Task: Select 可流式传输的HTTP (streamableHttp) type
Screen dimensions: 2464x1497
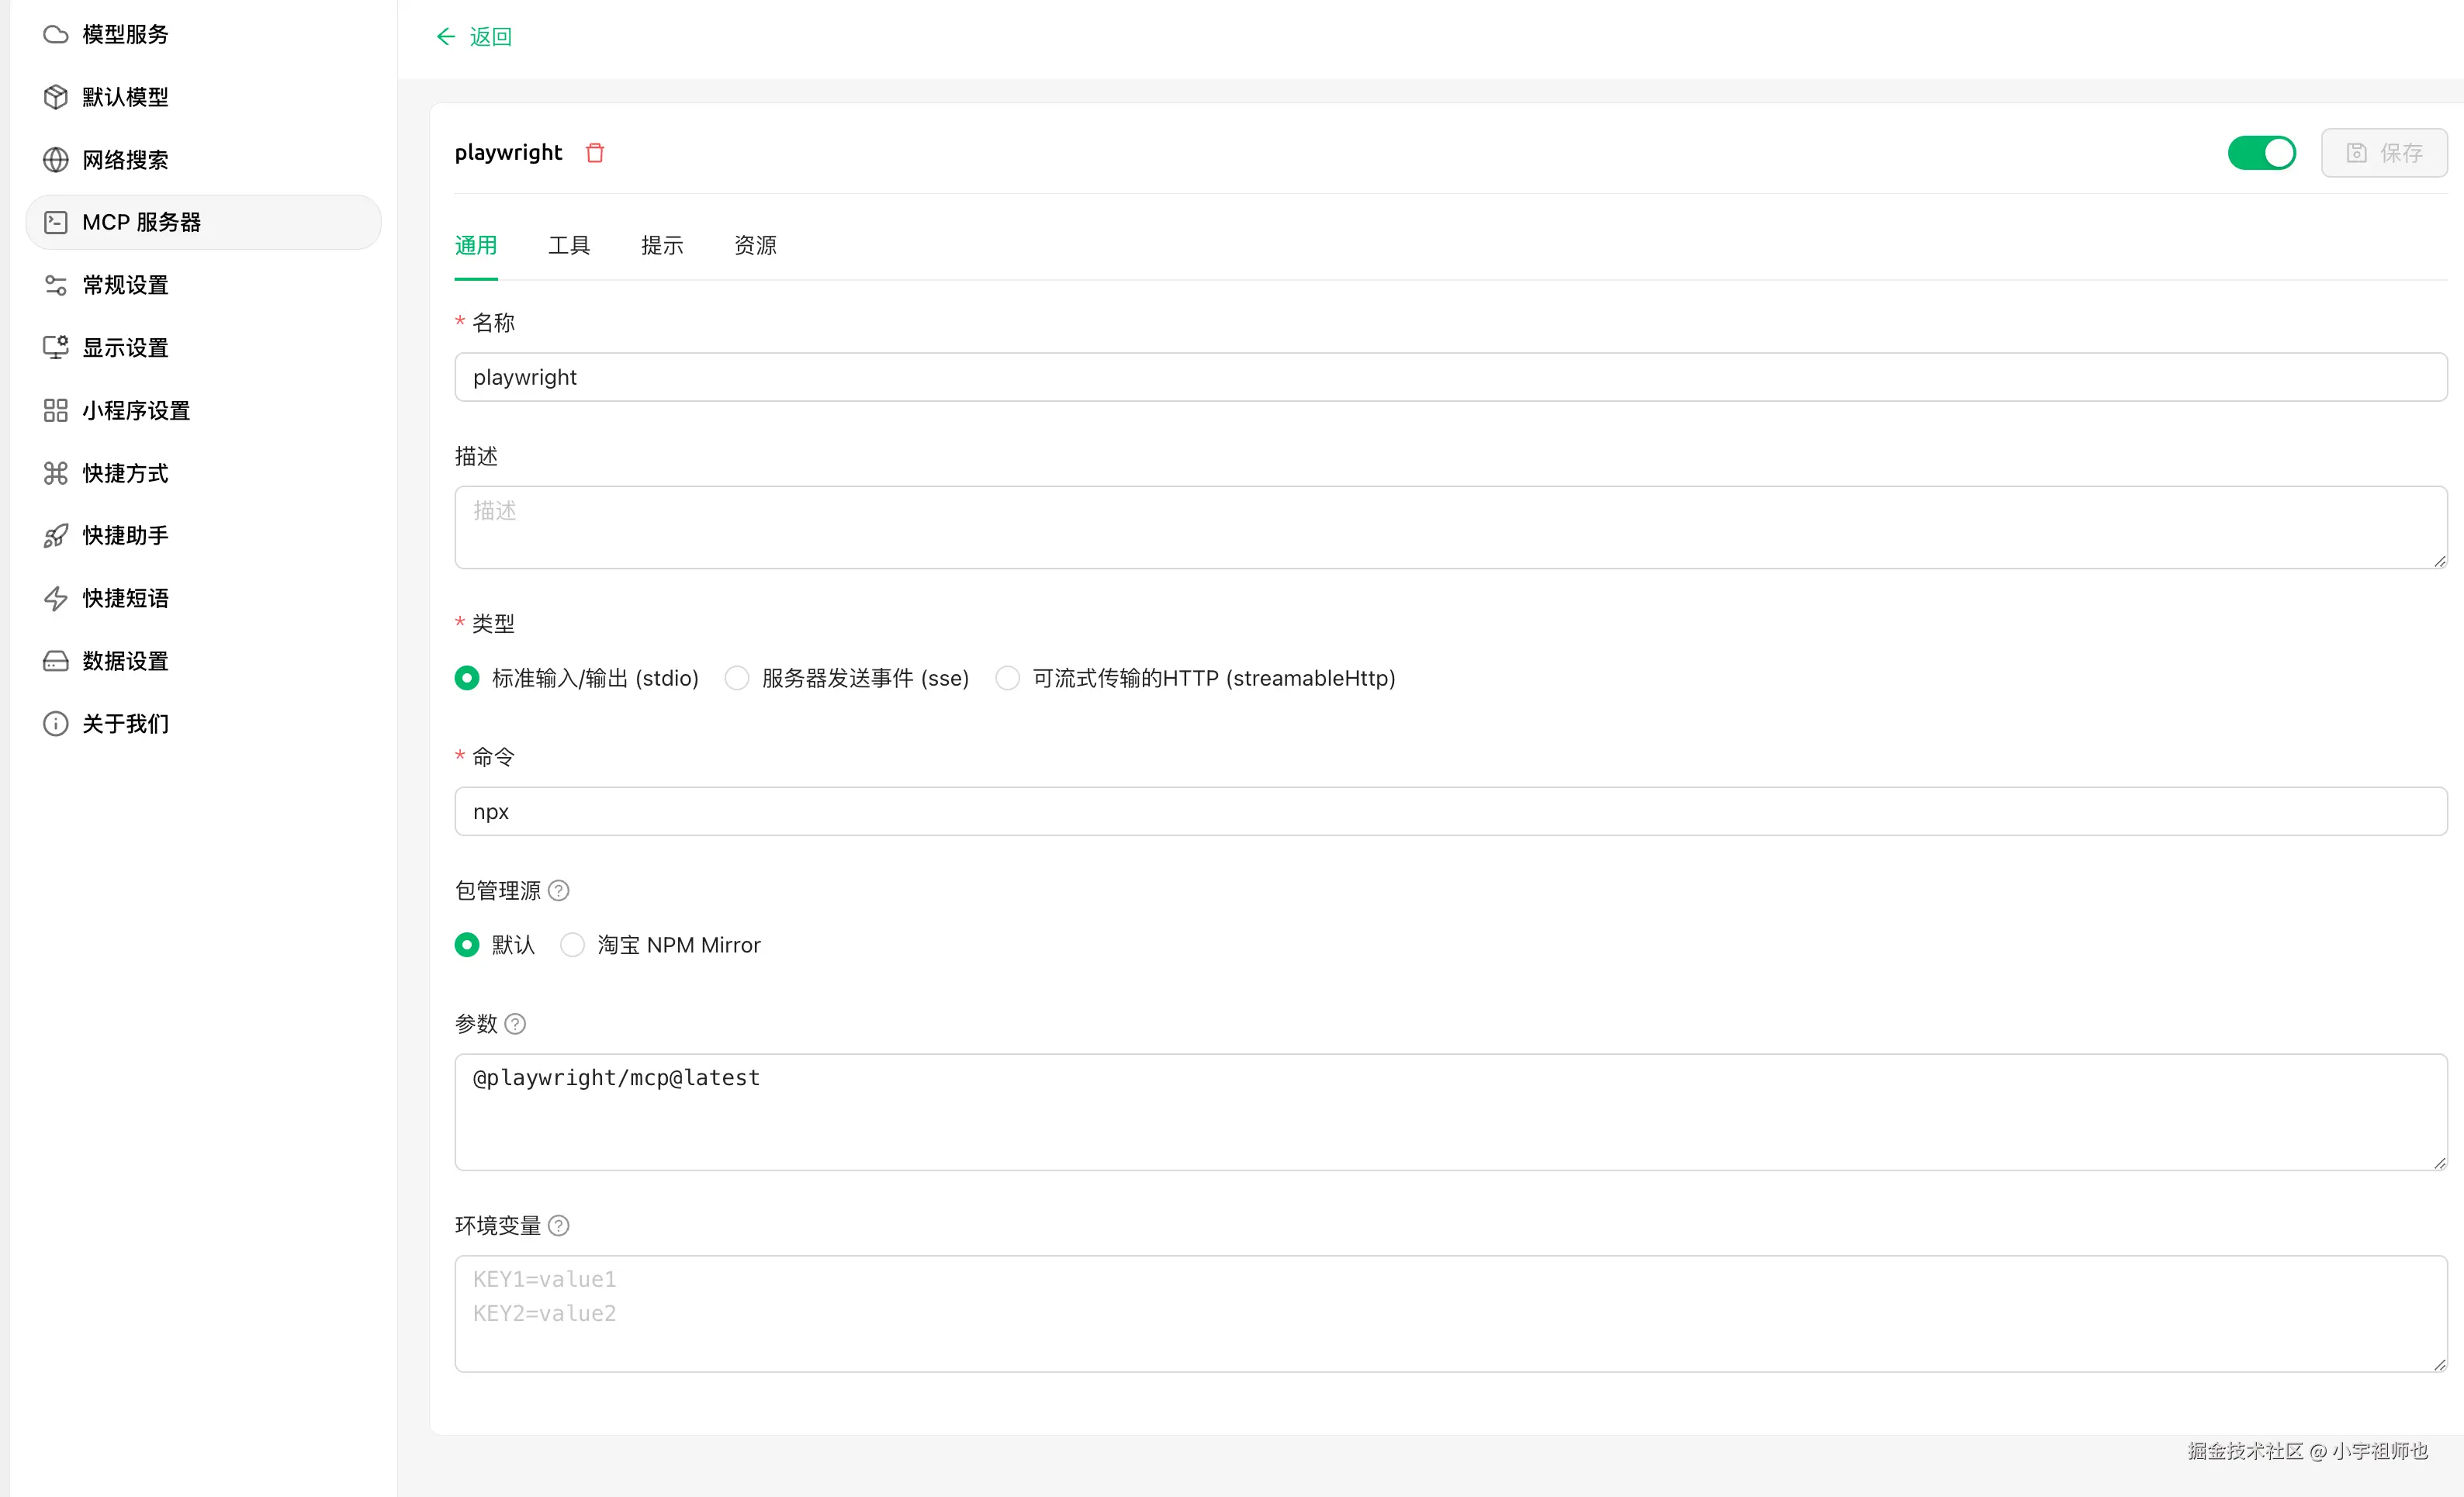Action: (1008, 678)
